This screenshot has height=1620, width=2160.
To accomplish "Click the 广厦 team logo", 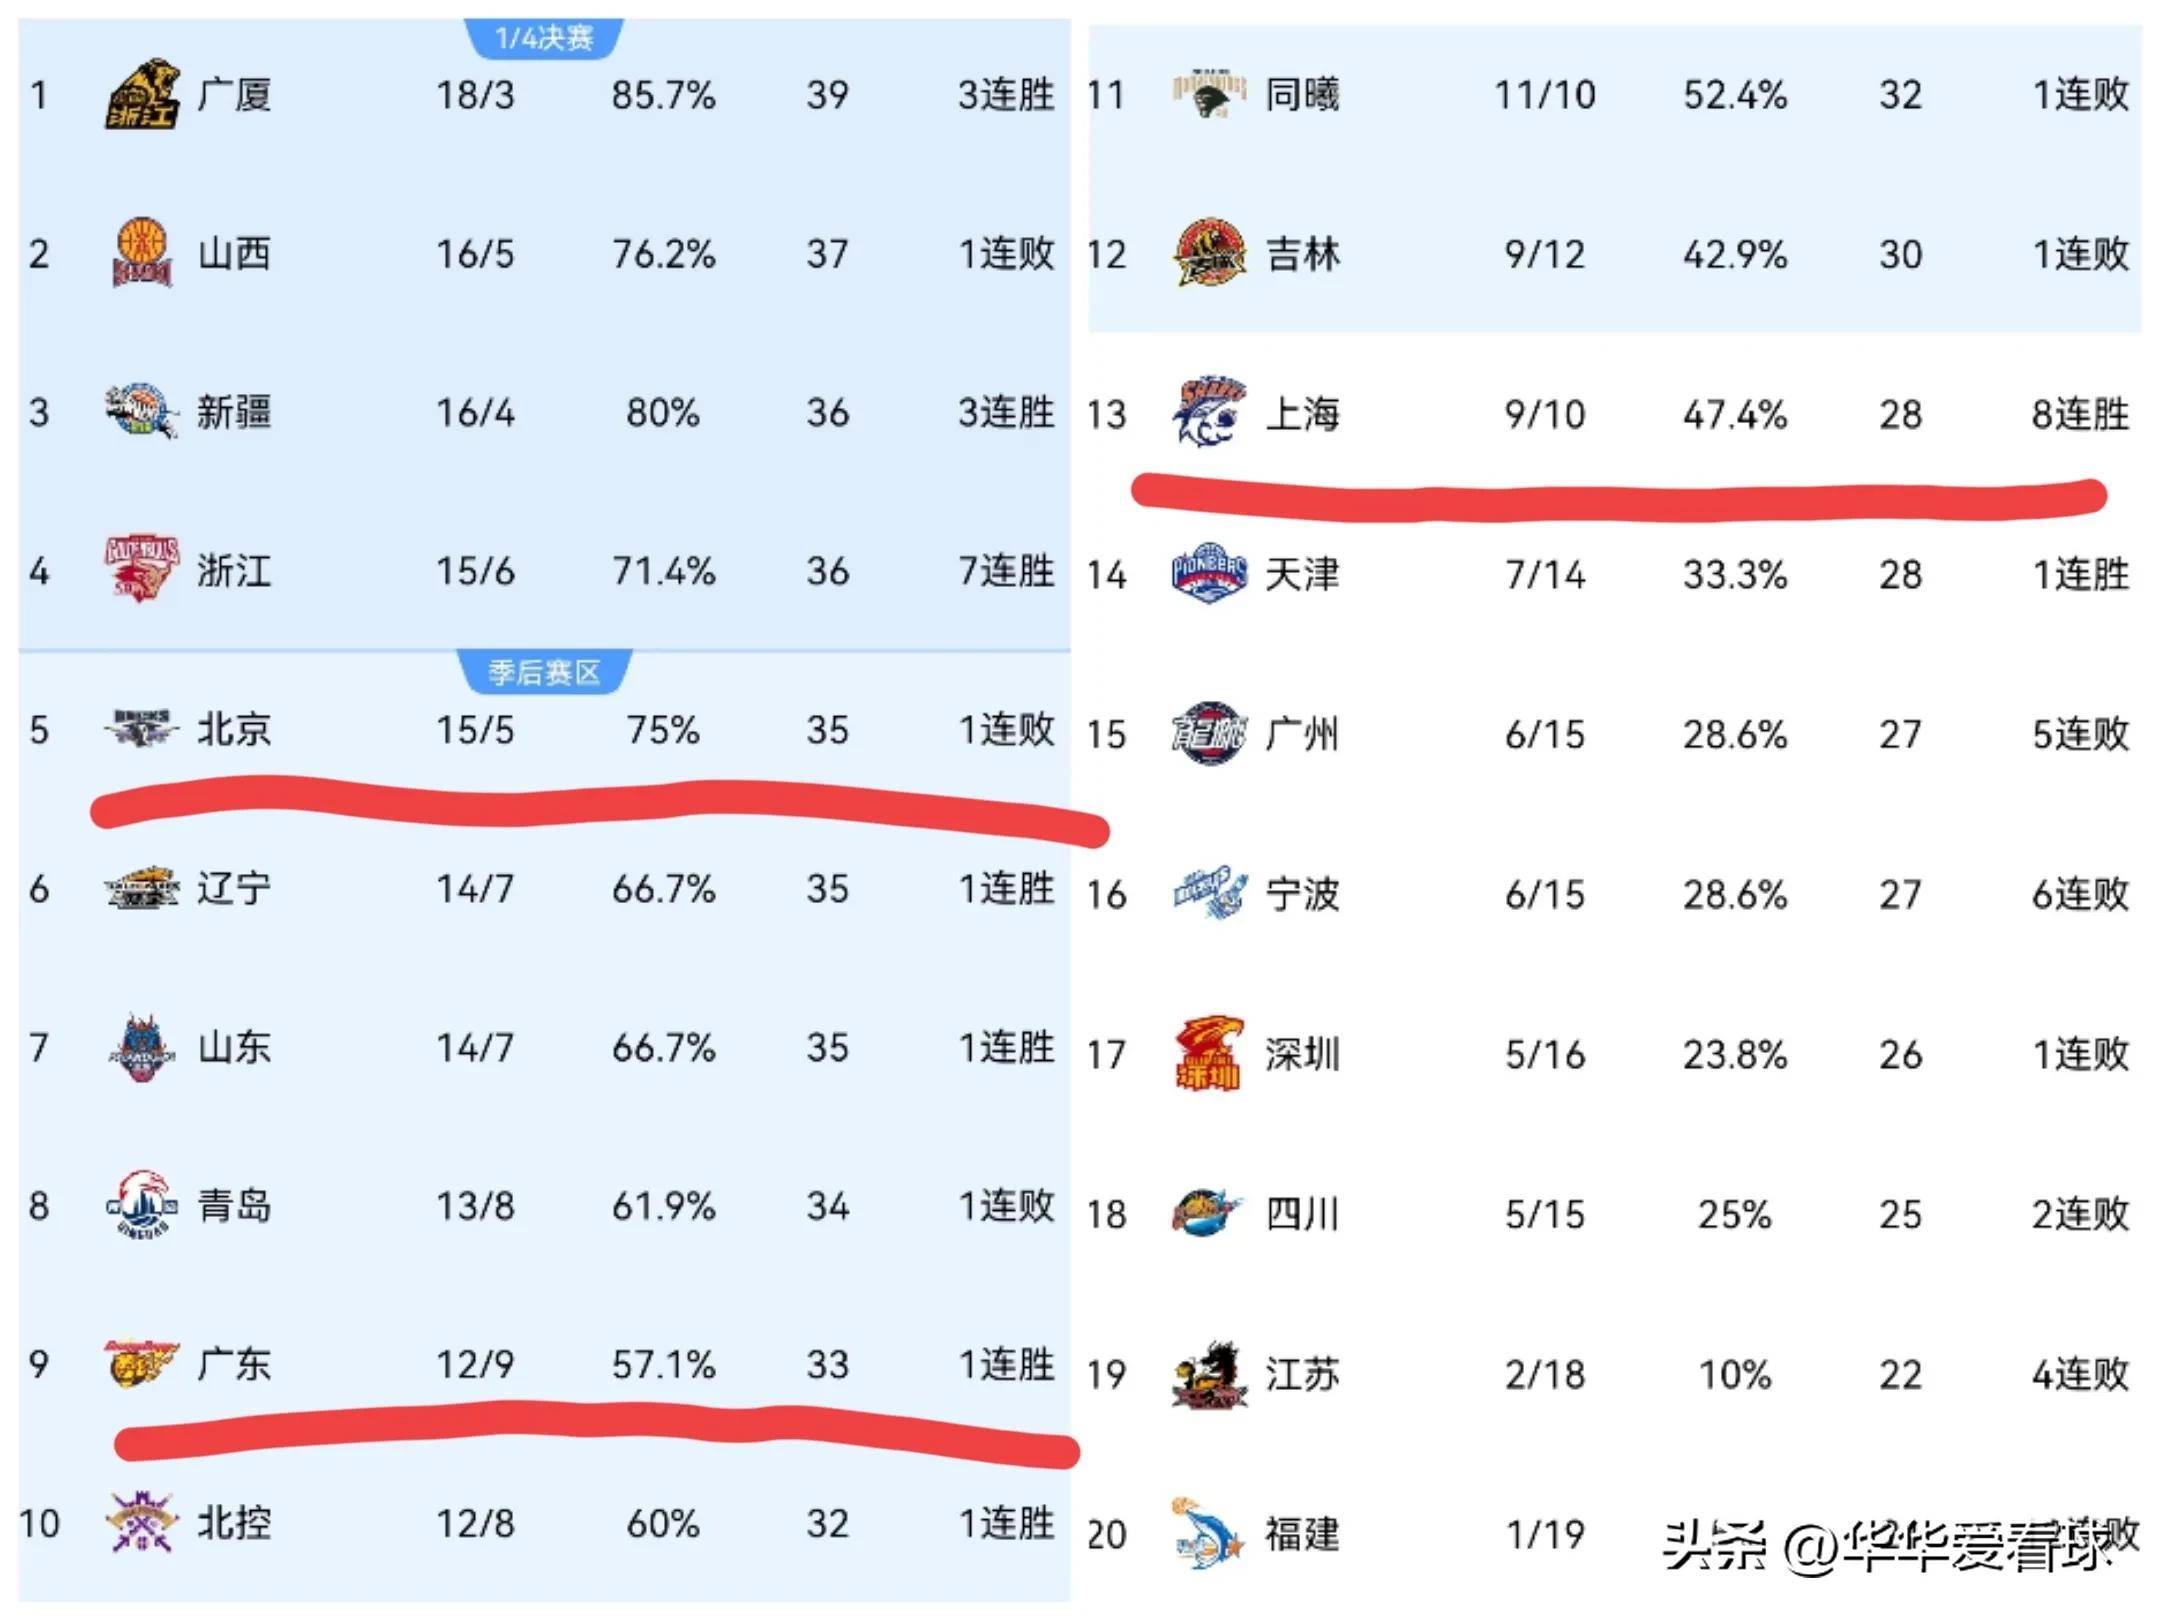I will [142, 94].
